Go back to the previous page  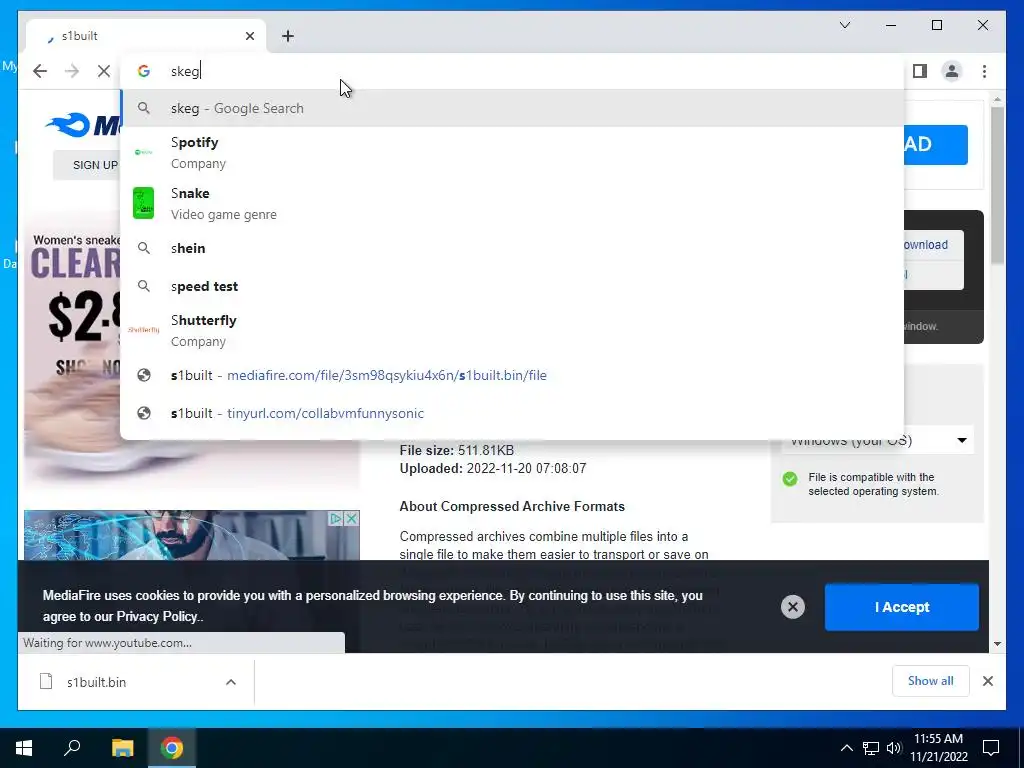(40, 71)
